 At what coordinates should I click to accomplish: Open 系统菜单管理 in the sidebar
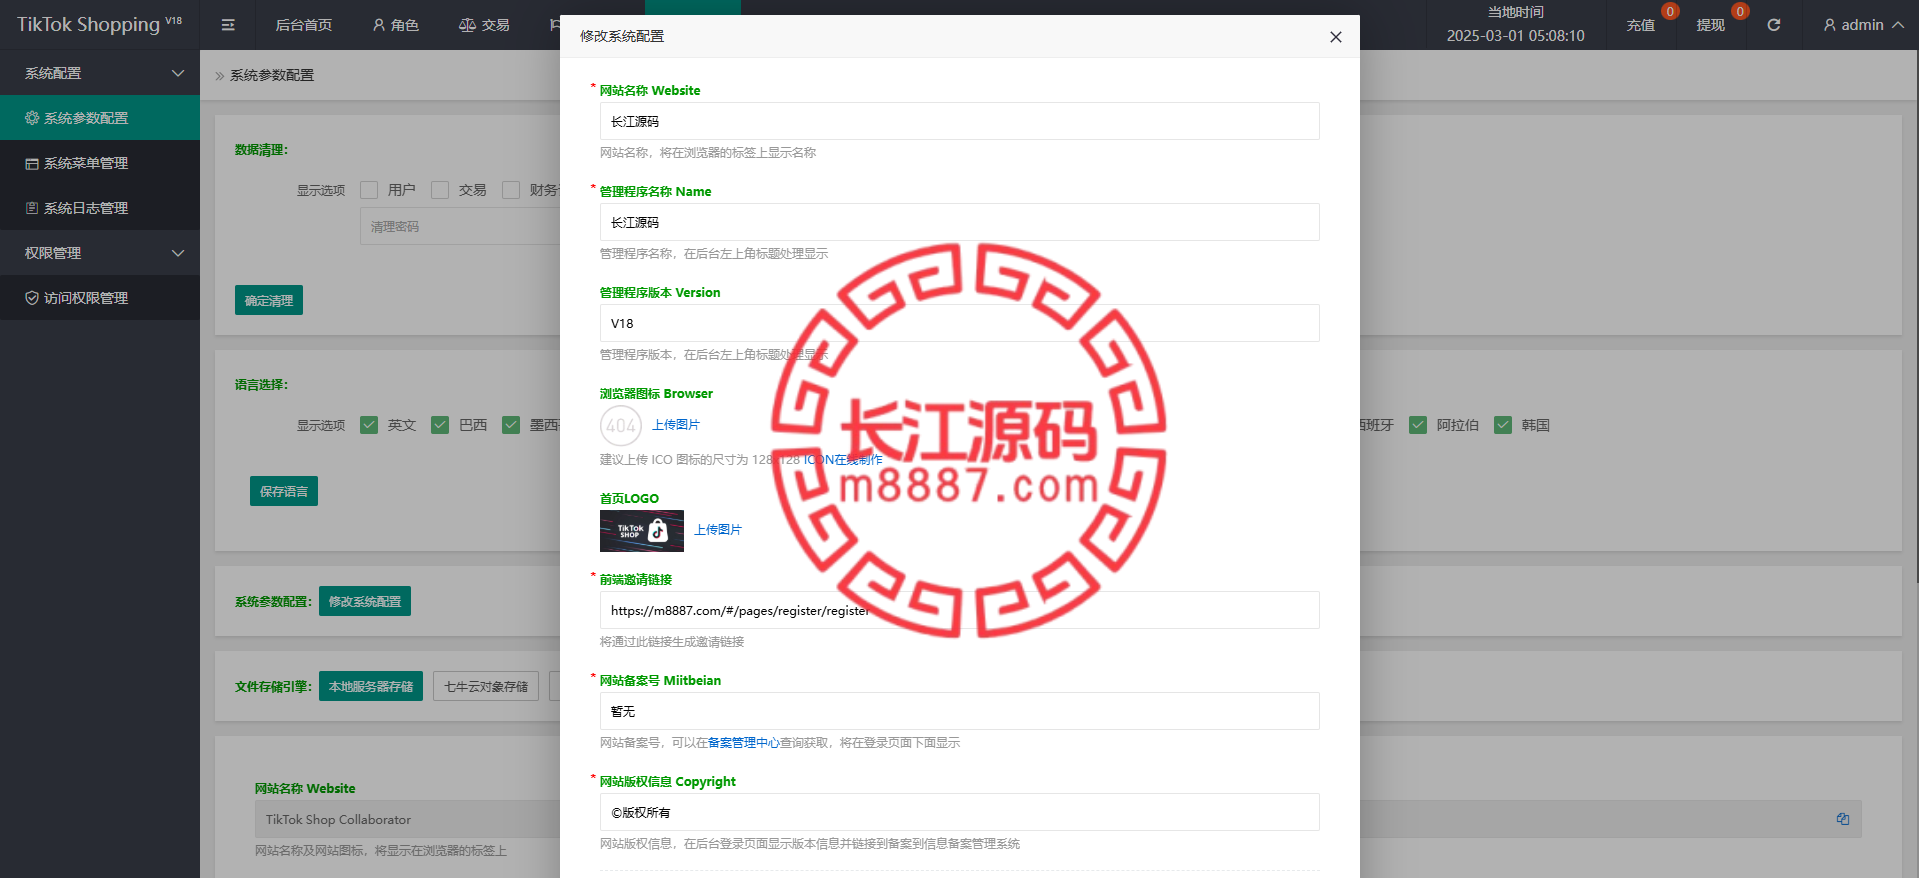100,163
